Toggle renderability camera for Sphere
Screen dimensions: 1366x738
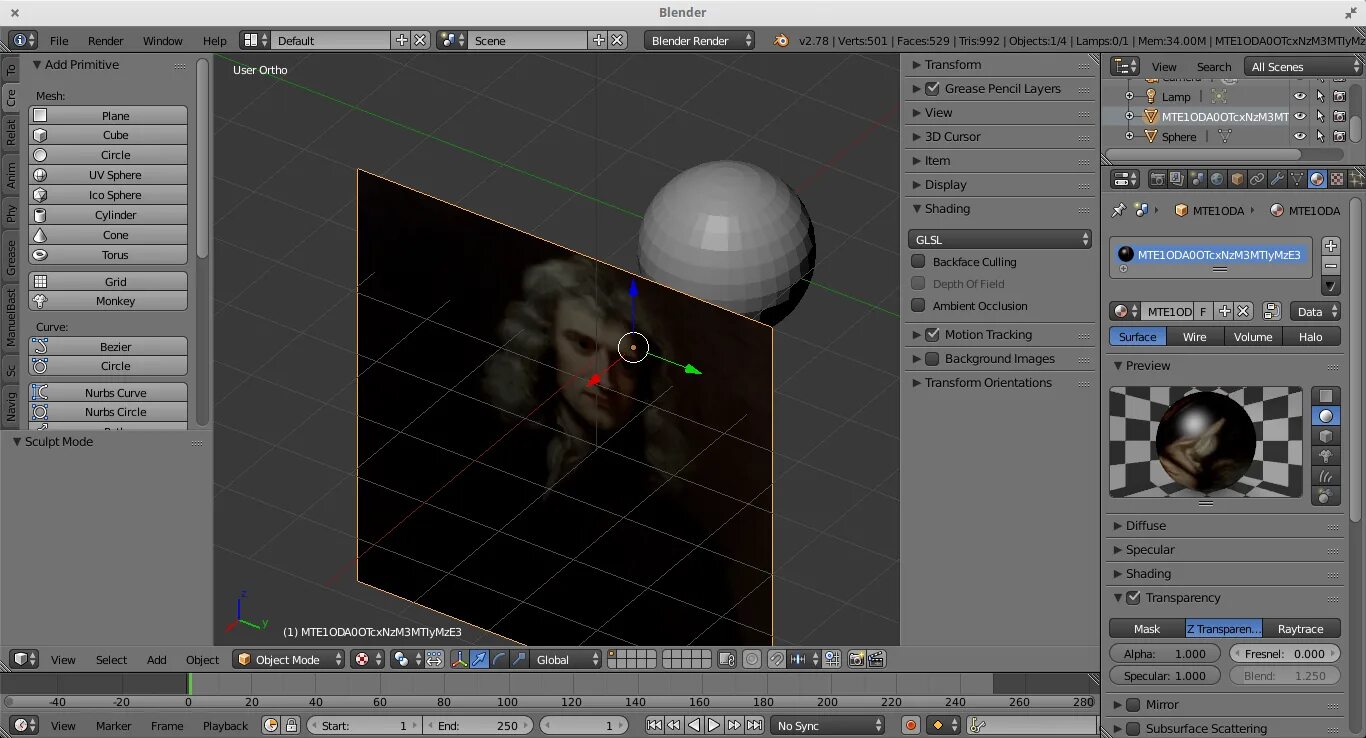click(1339, 136)
